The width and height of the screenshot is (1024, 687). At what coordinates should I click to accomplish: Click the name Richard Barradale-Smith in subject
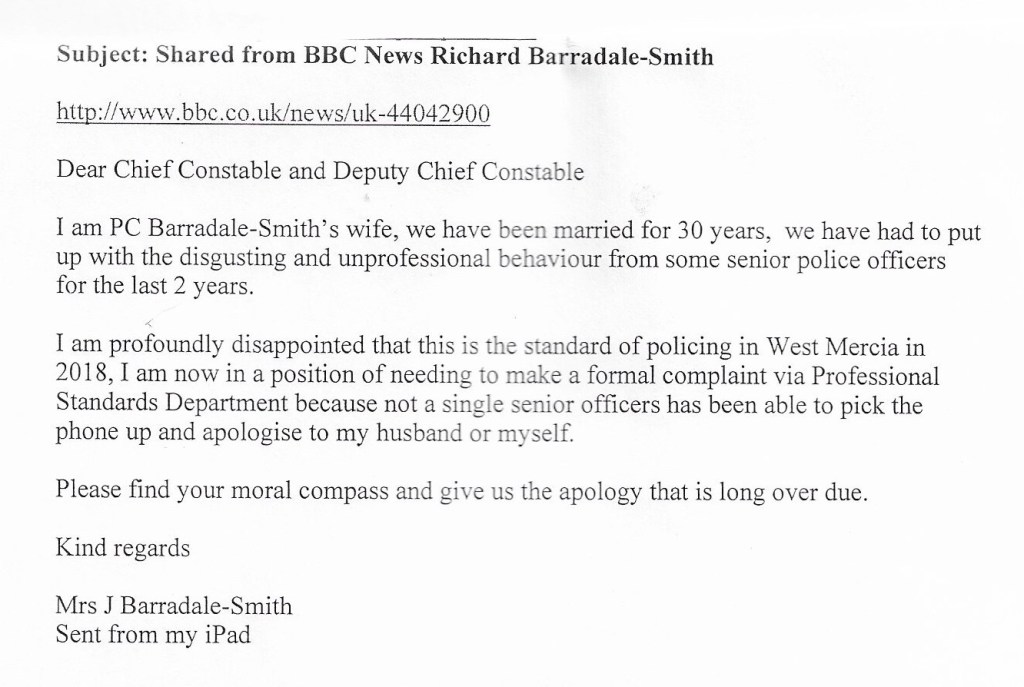pos(571,57)
